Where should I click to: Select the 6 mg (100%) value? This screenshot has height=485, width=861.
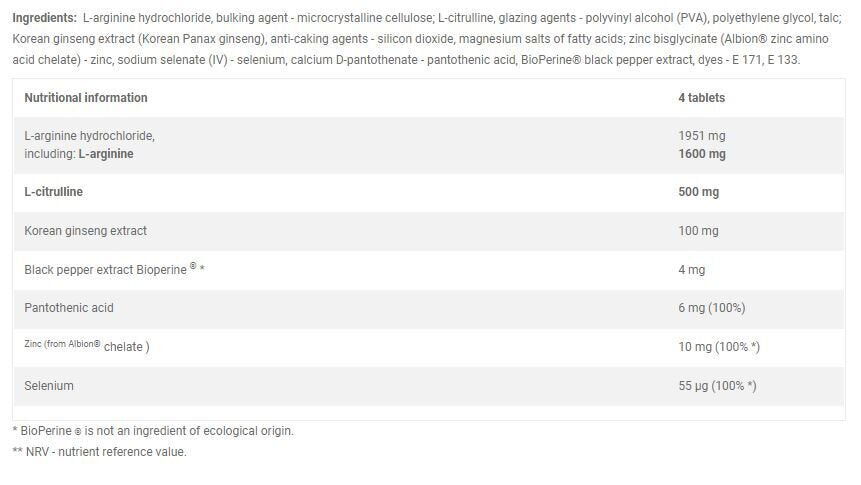711,308
